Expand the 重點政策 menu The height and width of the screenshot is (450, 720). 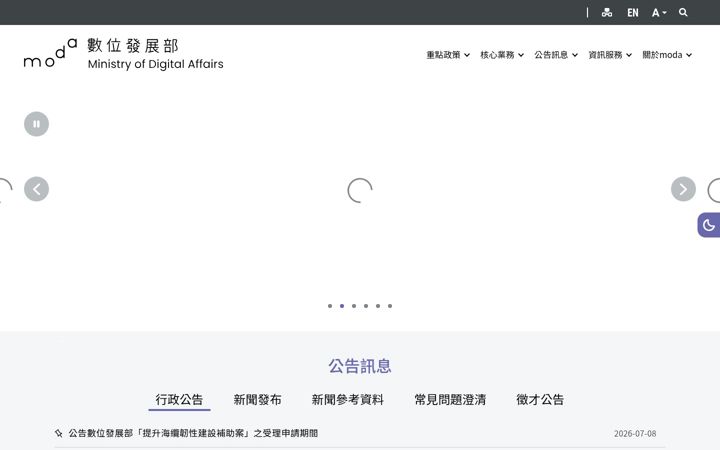[x=448, y=55]
